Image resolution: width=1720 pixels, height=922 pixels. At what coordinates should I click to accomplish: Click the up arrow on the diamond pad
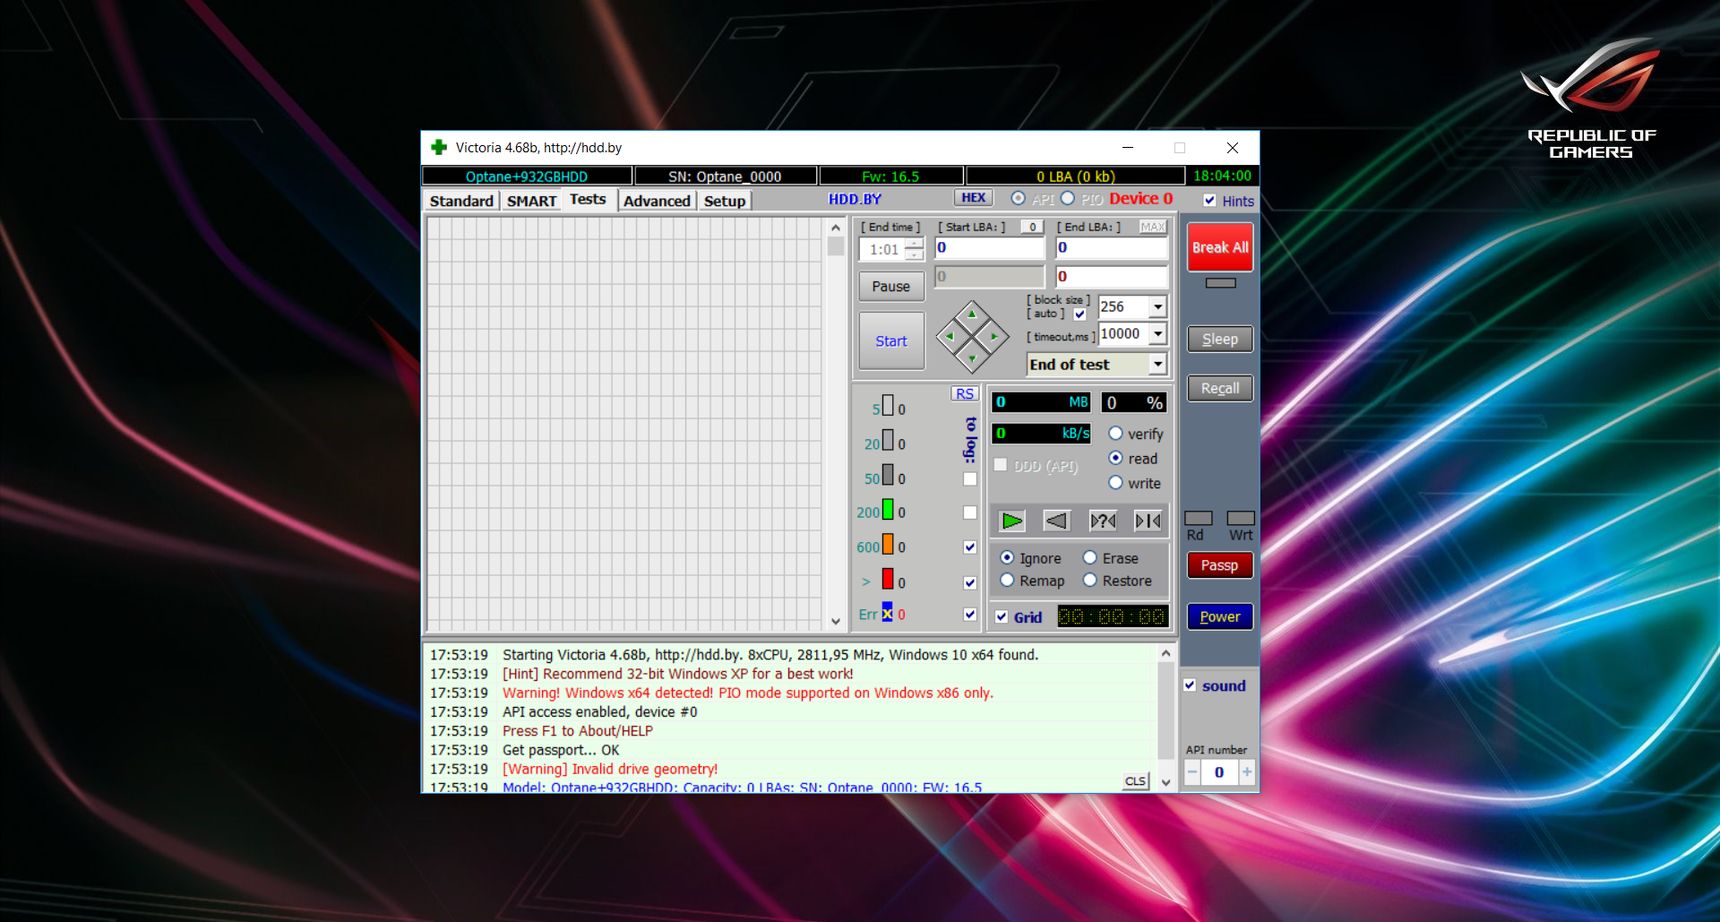(x=972, y=314)
